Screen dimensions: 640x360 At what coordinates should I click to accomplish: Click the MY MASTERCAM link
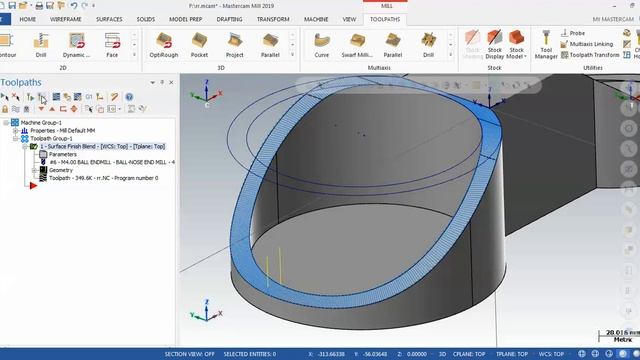(x=613, y=19)
